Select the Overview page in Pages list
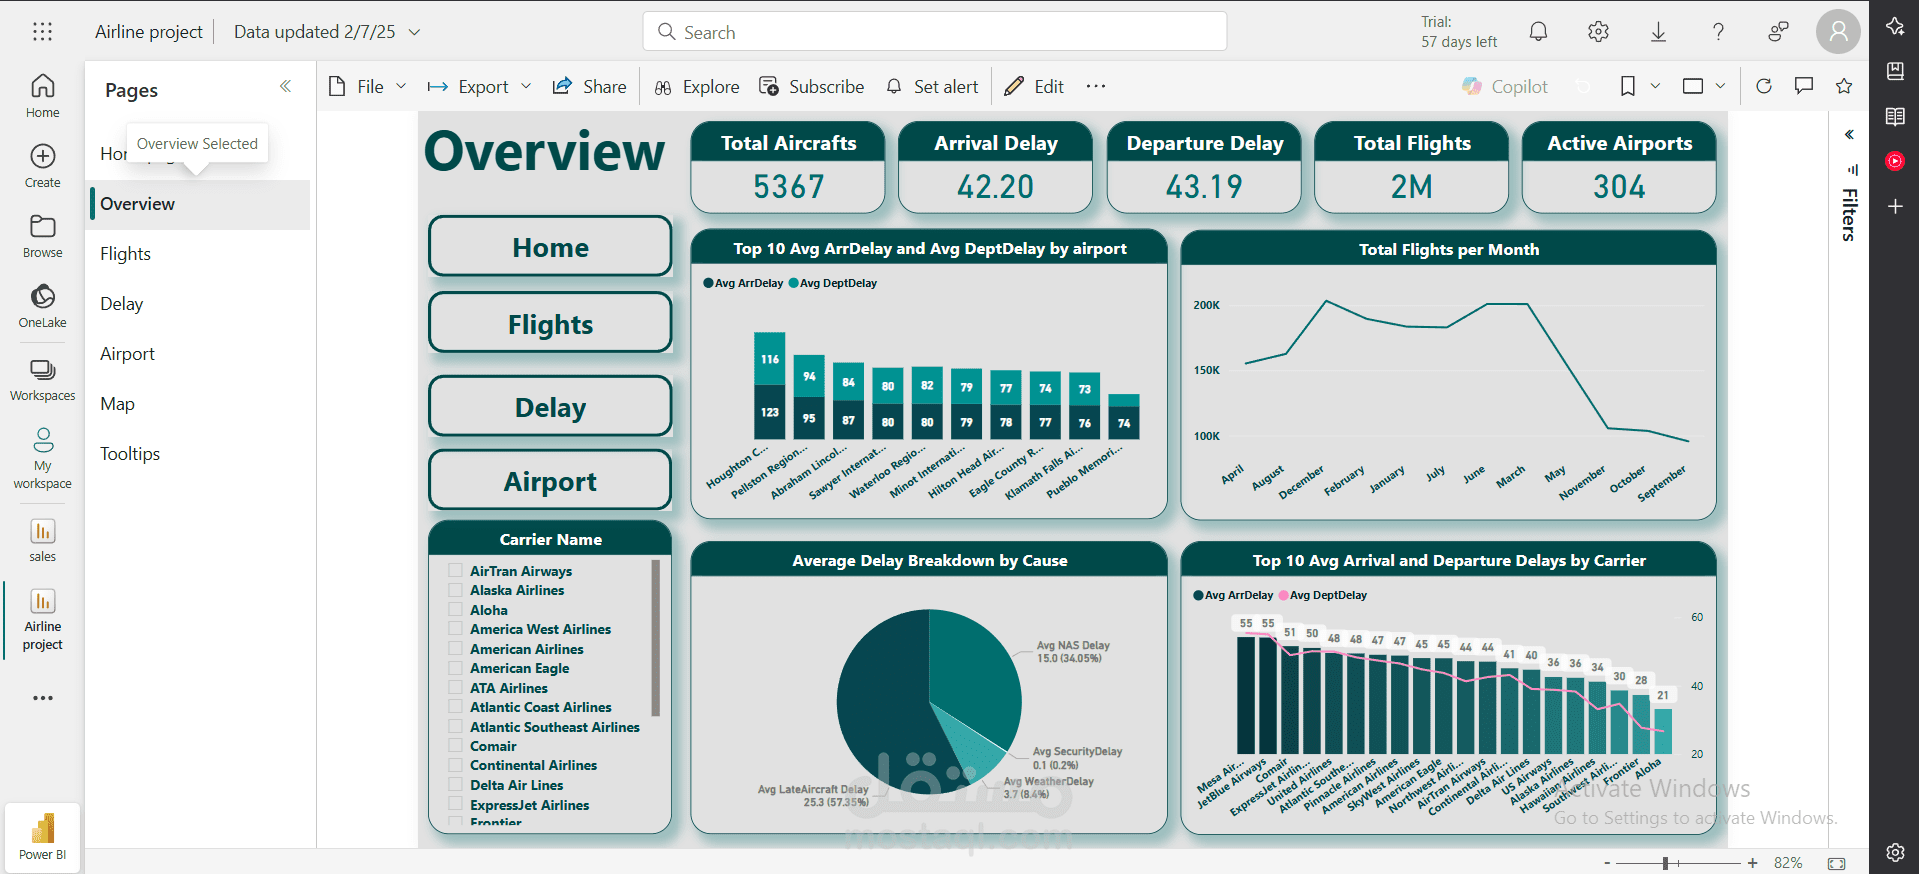This screenshot has width=1919, height=874. tap(198, 204)
